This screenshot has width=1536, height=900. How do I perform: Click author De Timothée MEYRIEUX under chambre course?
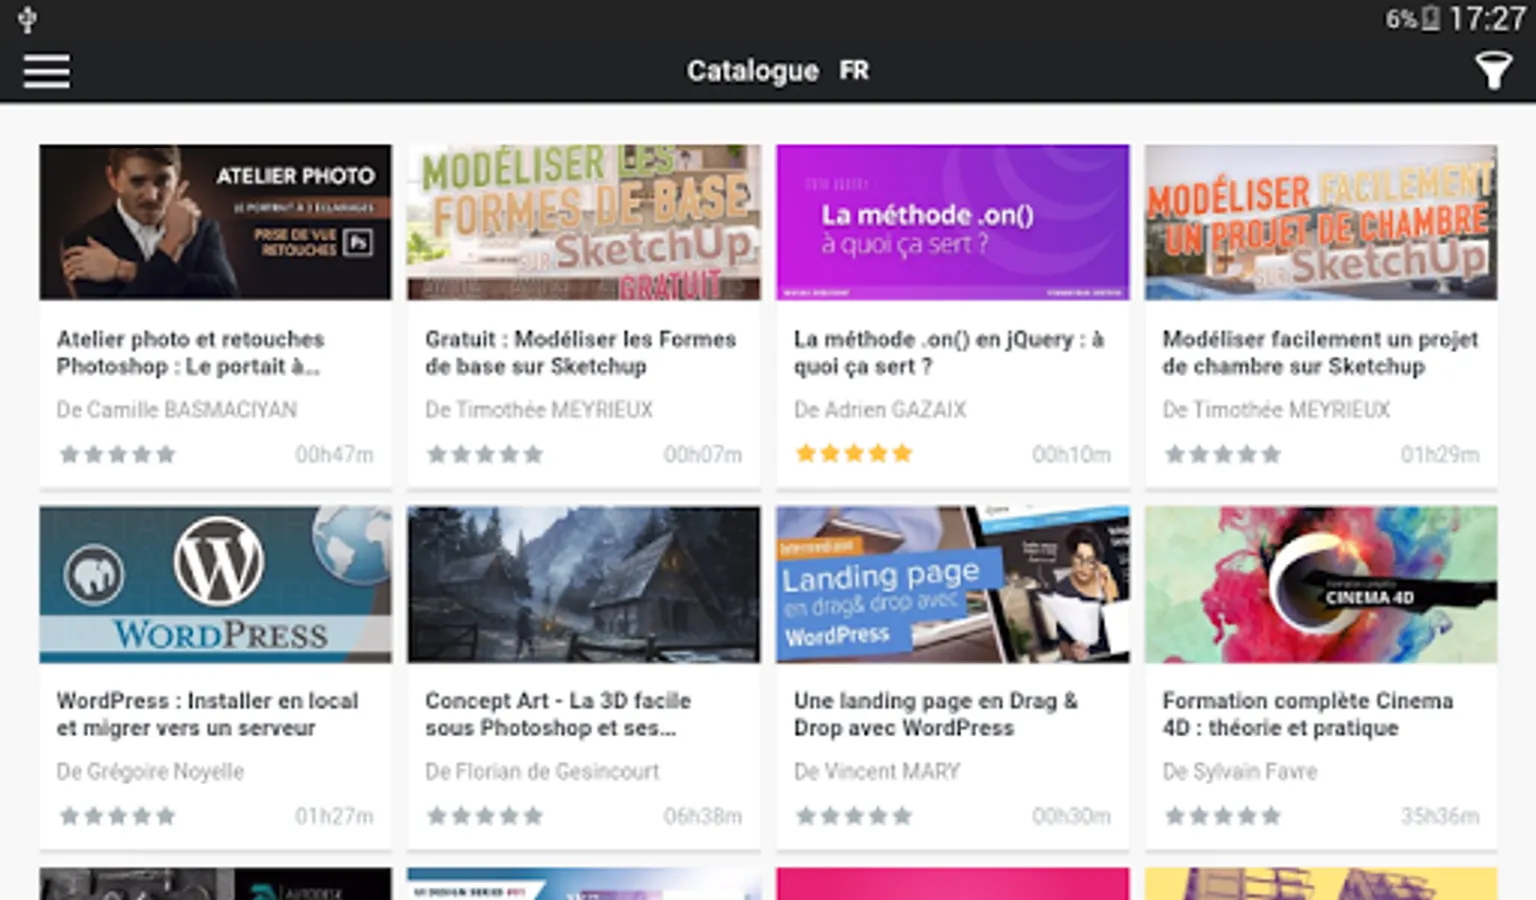[1276, 410]
